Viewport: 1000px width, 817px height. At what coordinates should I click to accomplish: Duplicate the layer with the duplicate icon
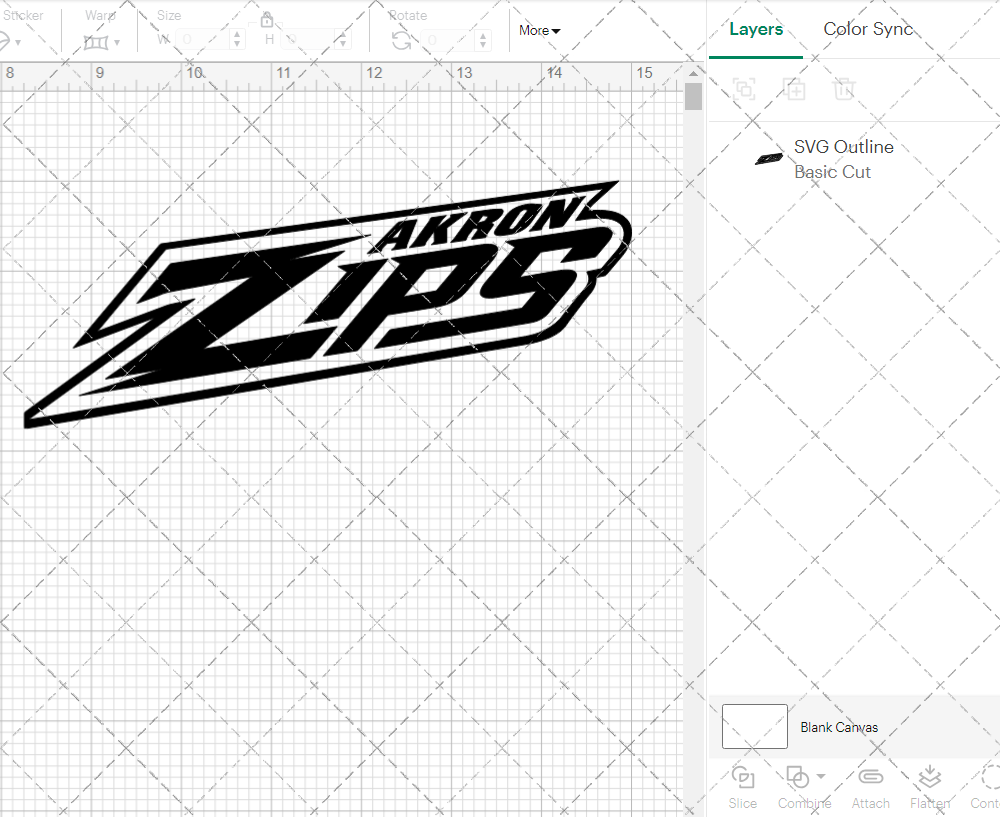(795, 89)
